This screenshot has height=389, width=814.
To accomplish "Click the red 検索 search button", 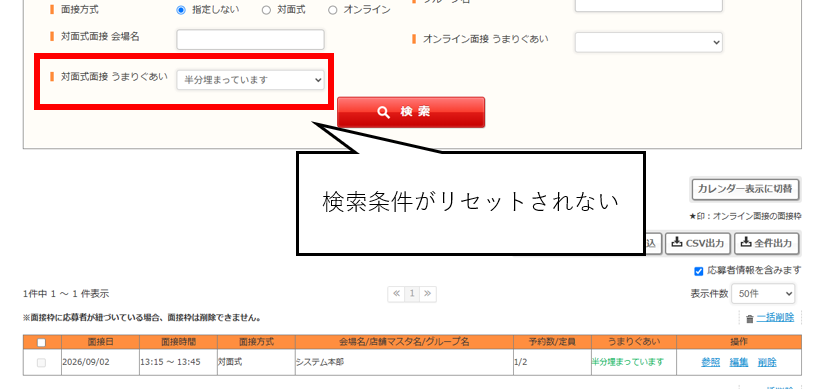I will (411, 112).
